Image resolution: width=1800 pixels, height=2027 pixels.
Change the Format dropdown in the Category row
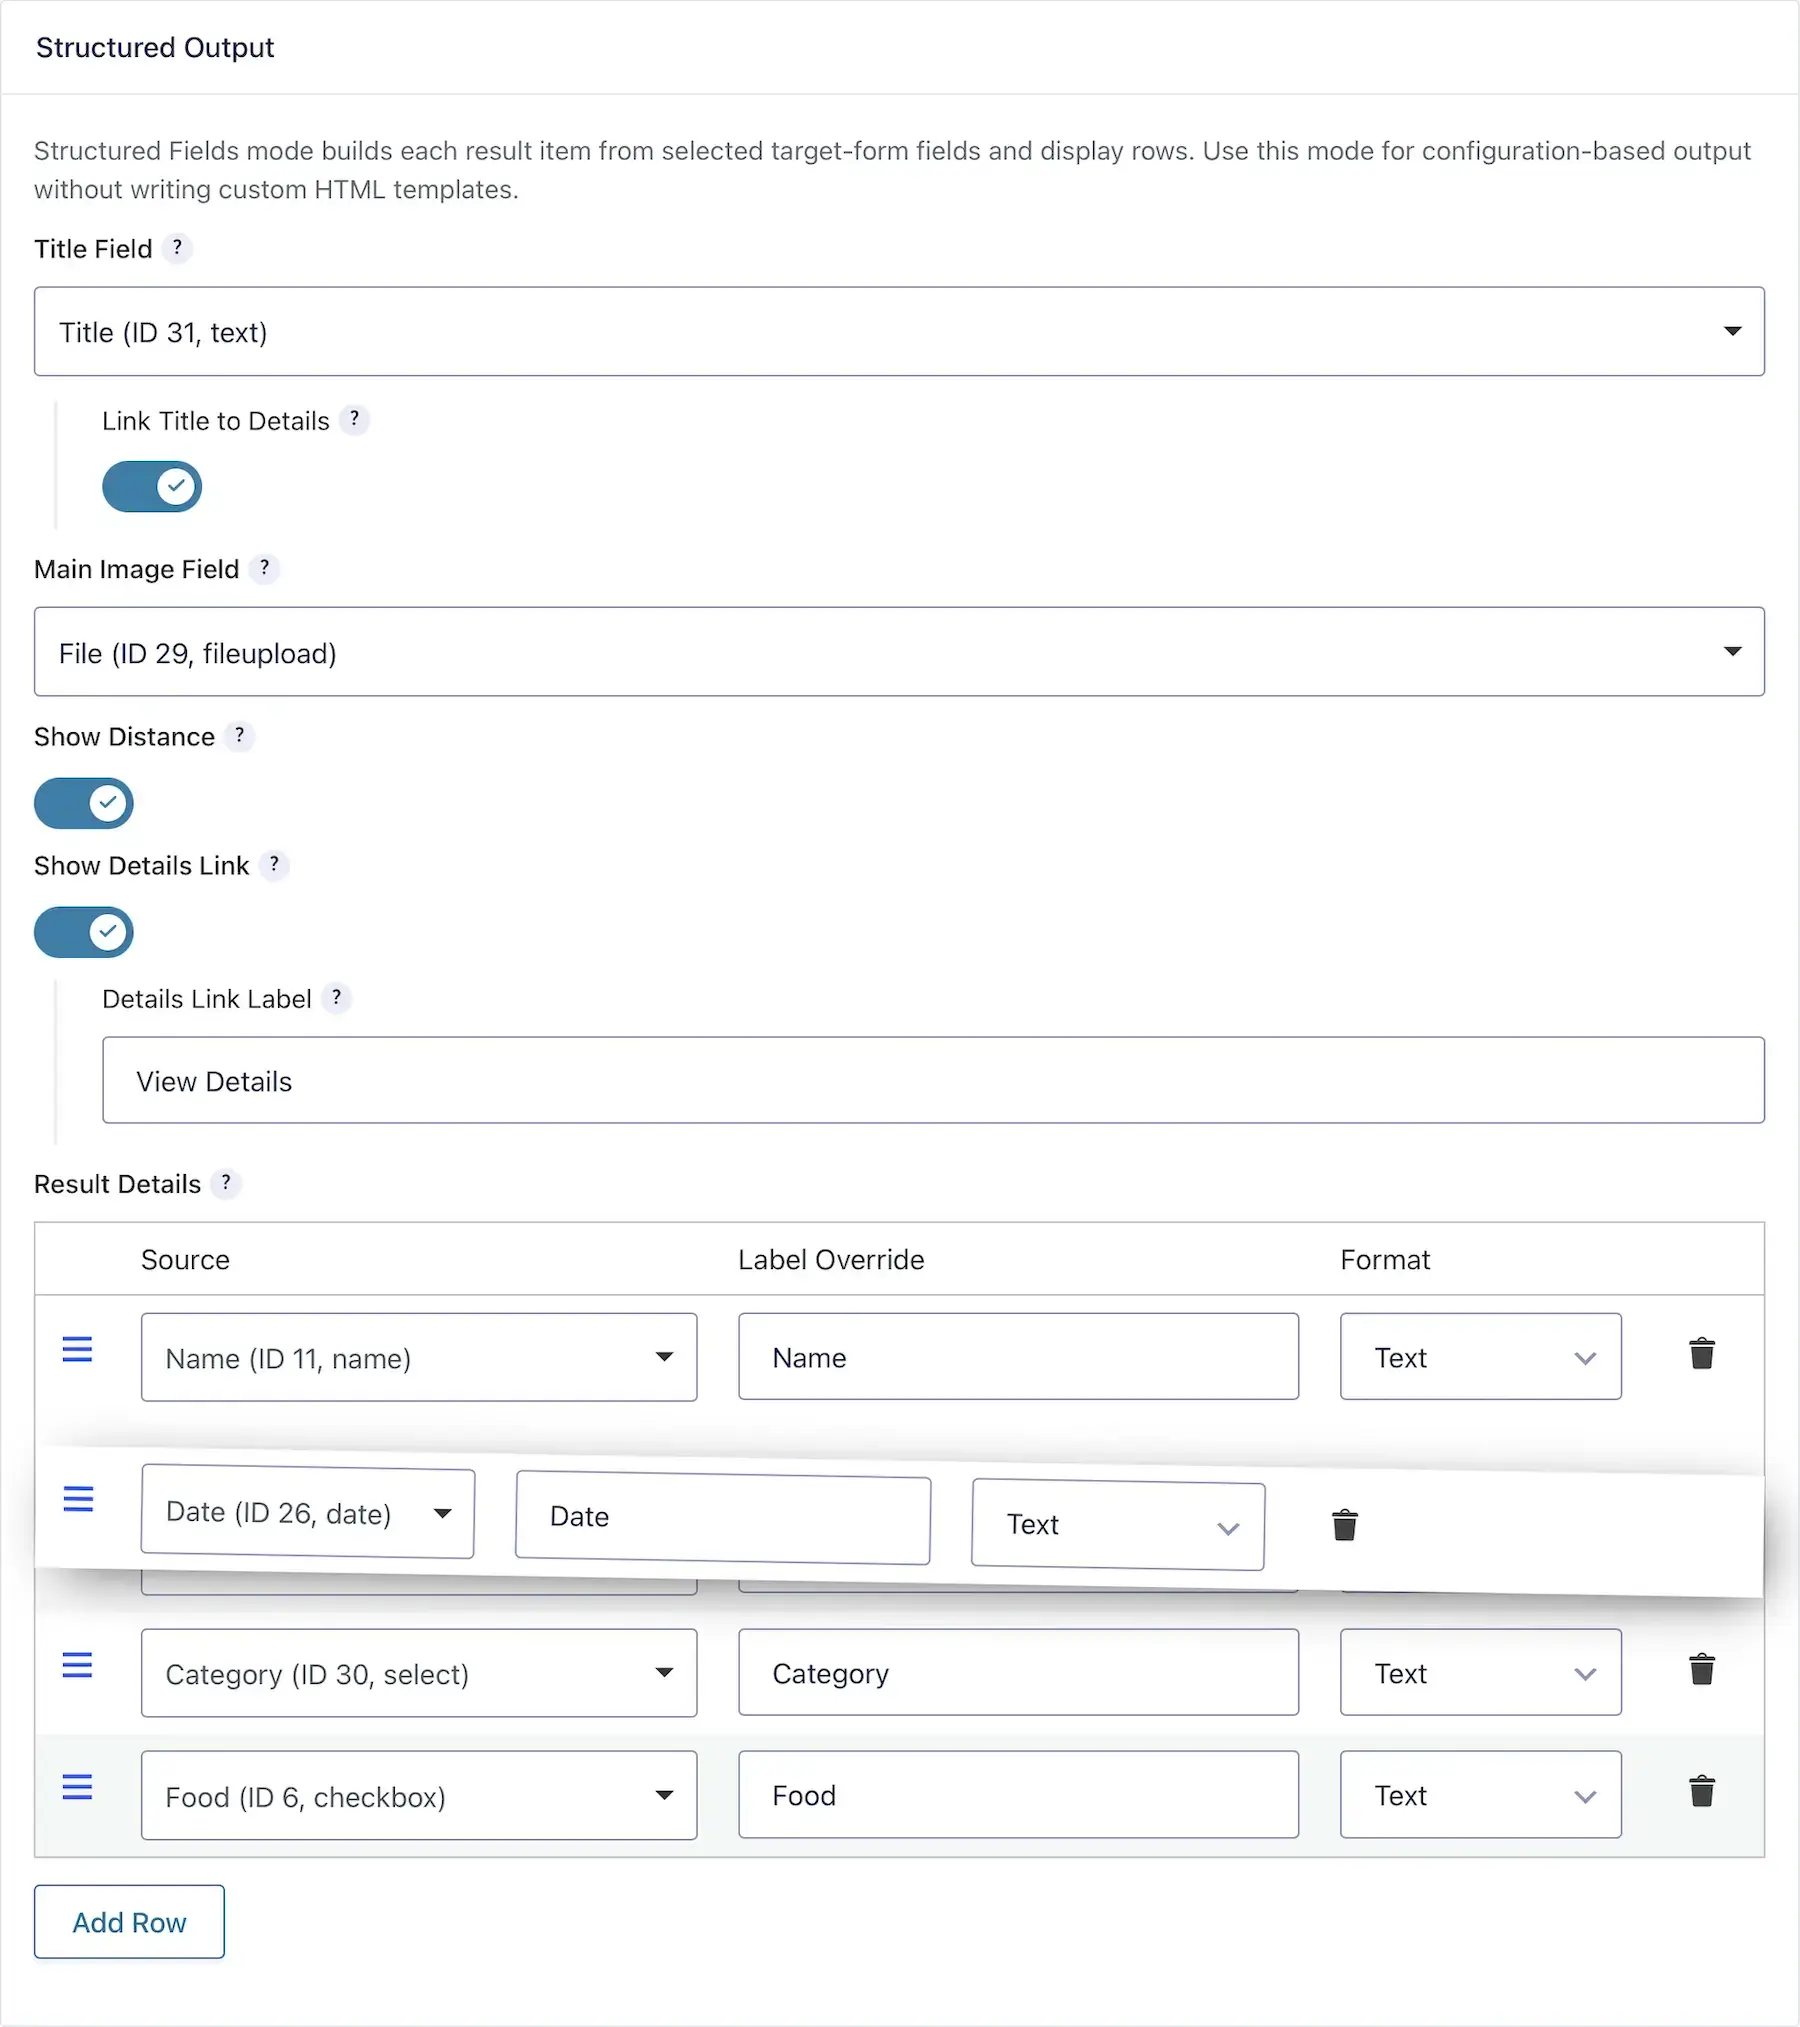1481,1673
